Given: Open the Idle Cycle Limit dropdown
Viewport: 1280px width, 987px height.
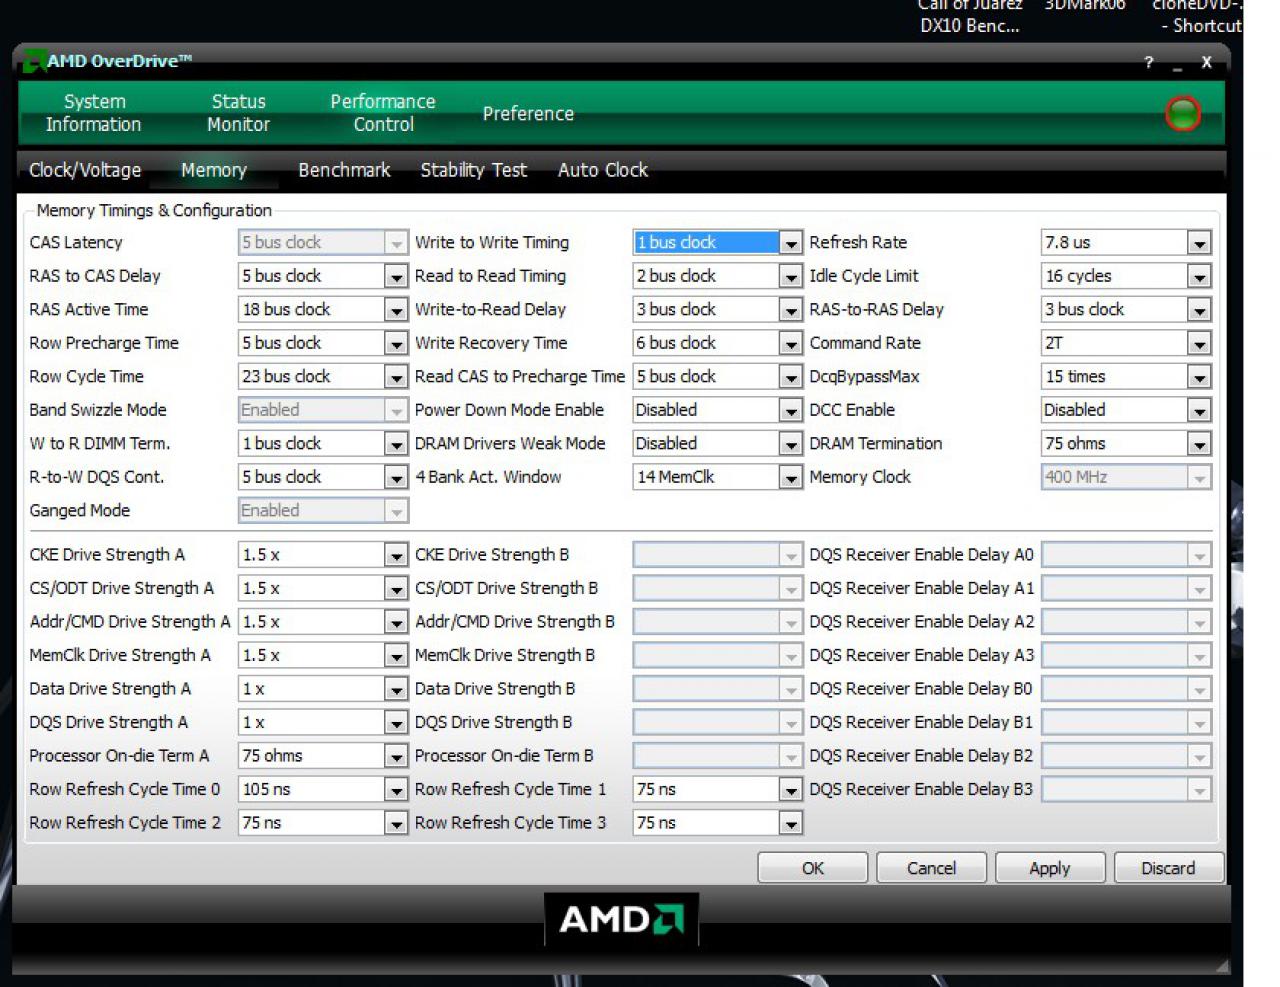Looking at the screenshot, I should pyautogui.click(x=1199, y=276).
